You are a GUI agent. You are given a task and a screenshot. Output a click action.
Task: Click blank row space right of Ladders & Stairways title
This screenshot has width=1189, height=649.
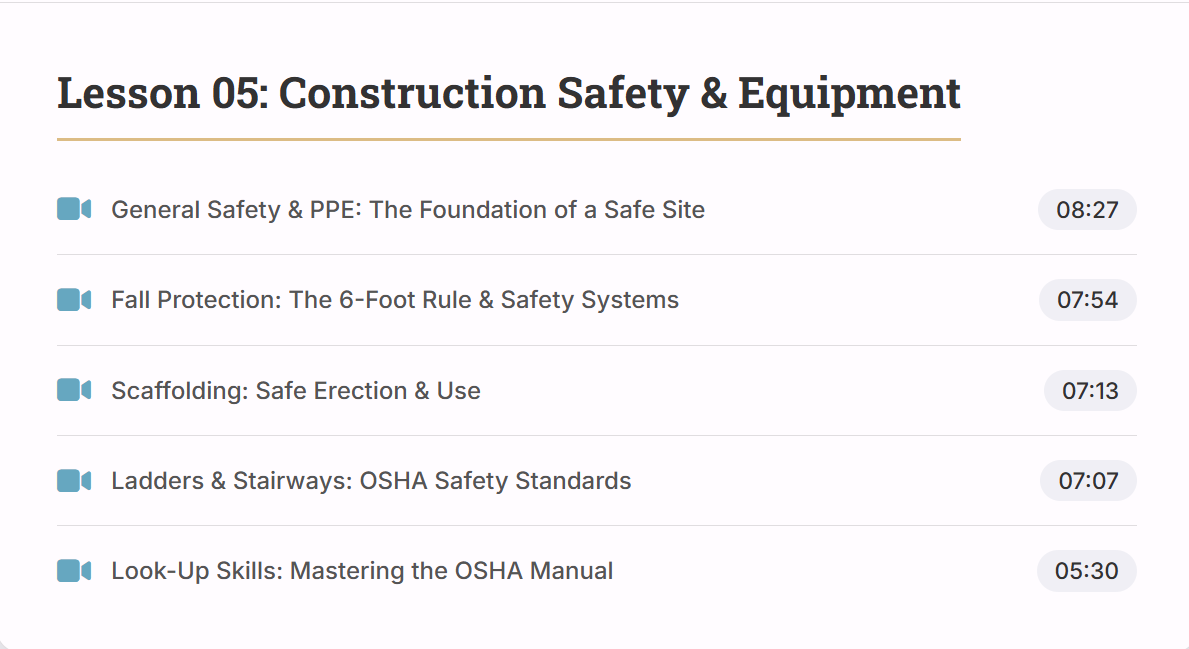[x=830, y=481]
